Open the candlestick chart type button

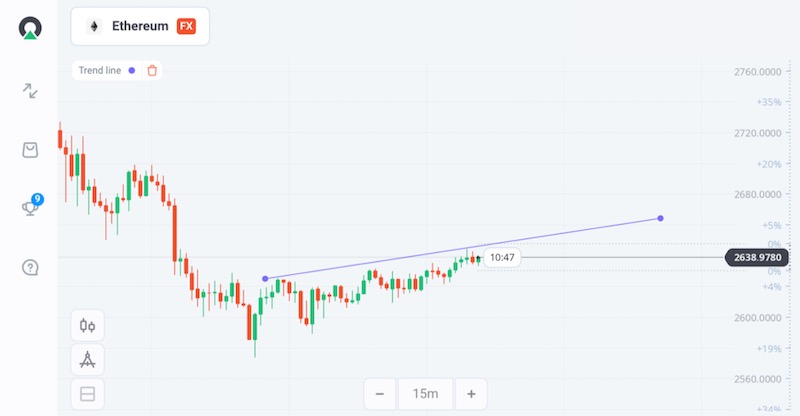87,325
